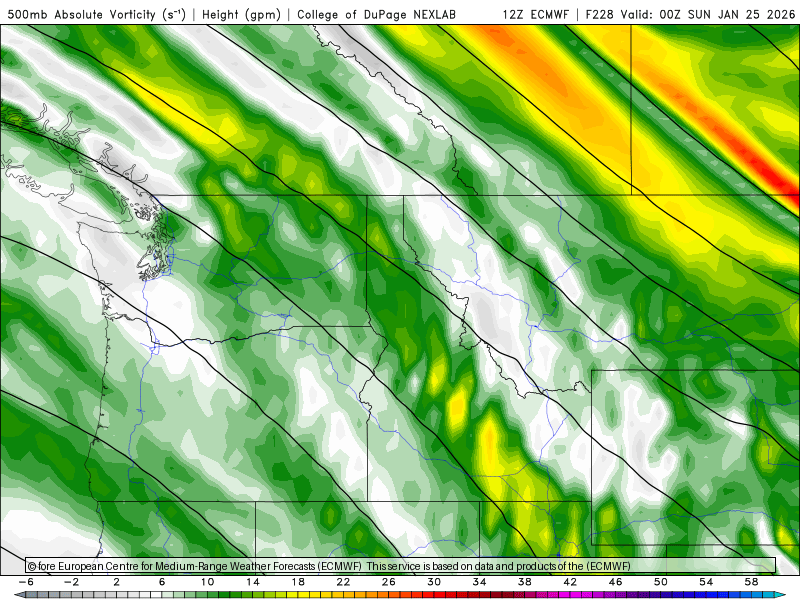Click 'College of DuPage NEXLAB' header text
The width and height of the screenshot is (800, 600).
click(x=377, y=15)
